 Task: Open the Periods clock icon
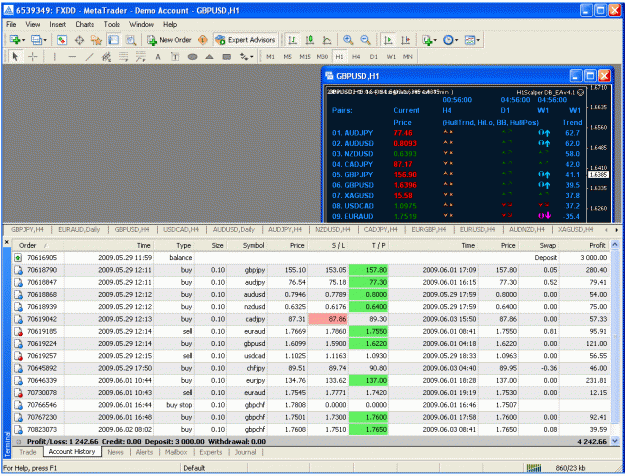click(448, 40)
